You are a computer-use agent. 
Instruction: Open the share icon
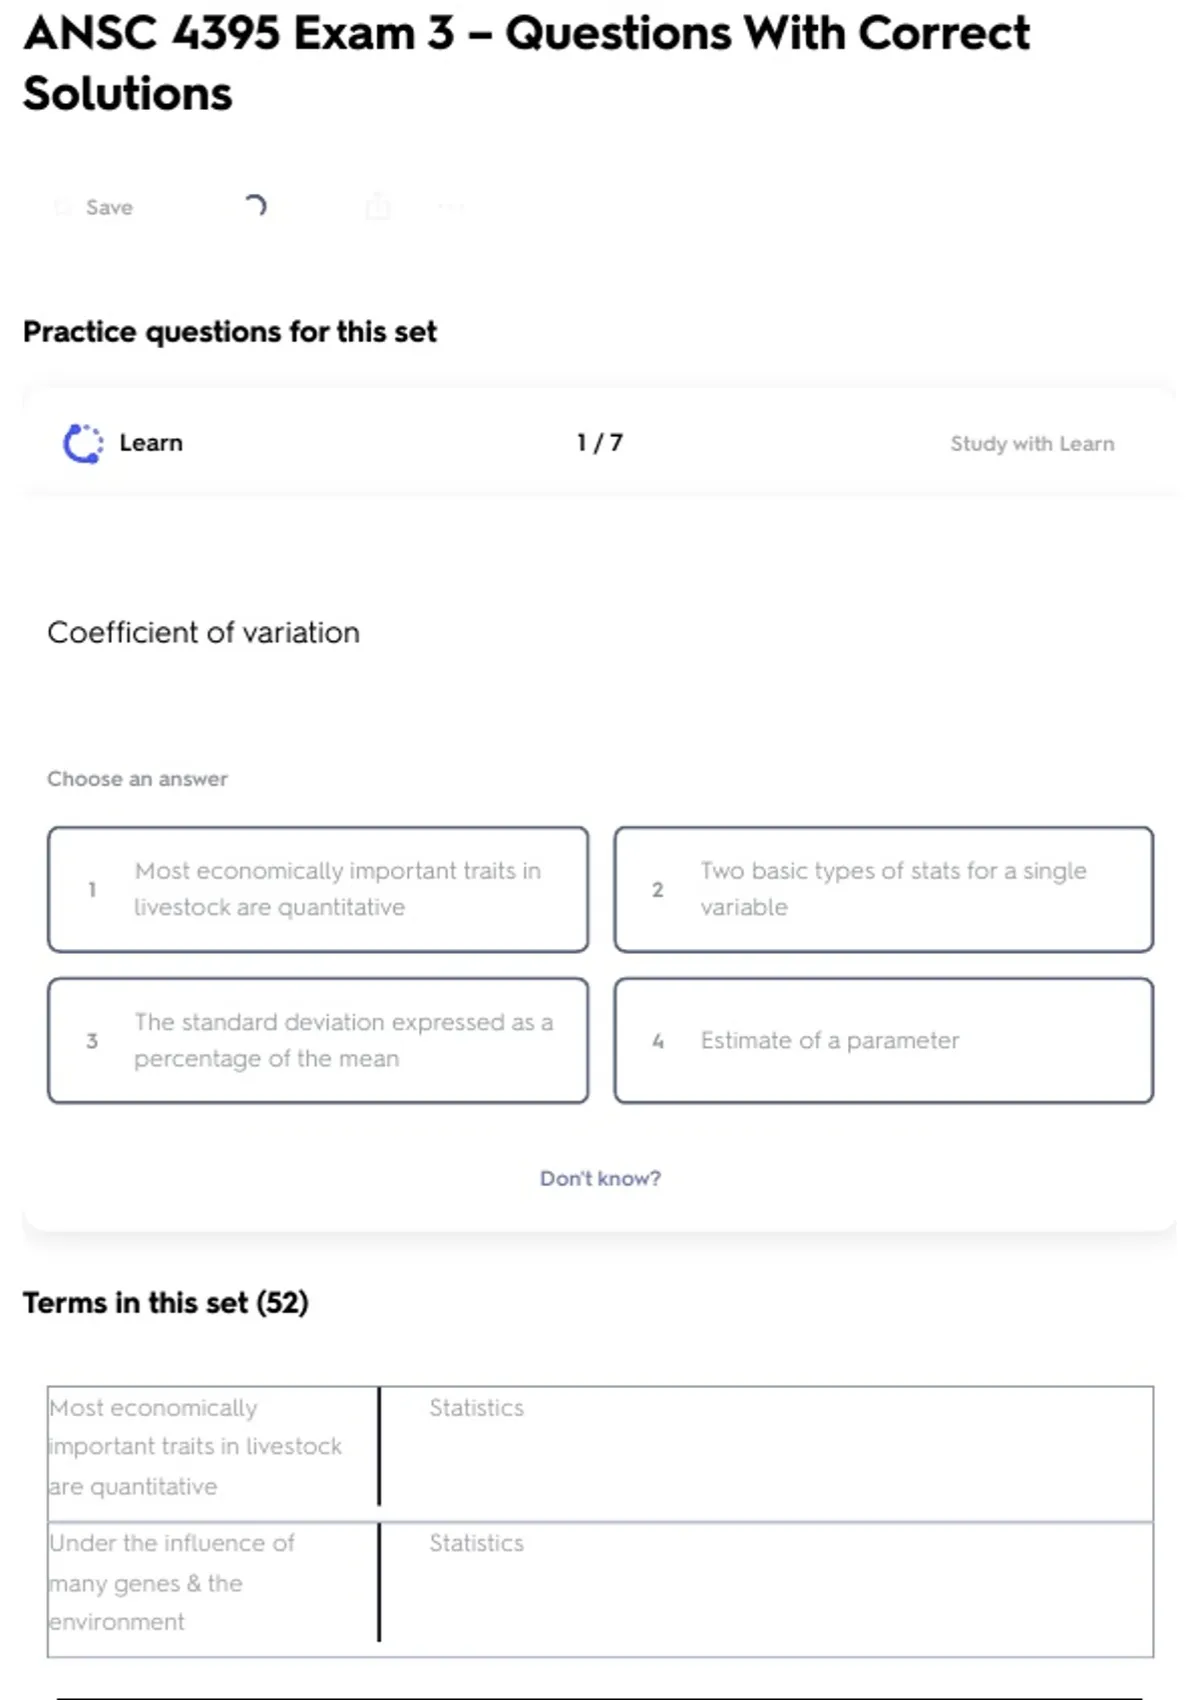[x=378, y=207]
